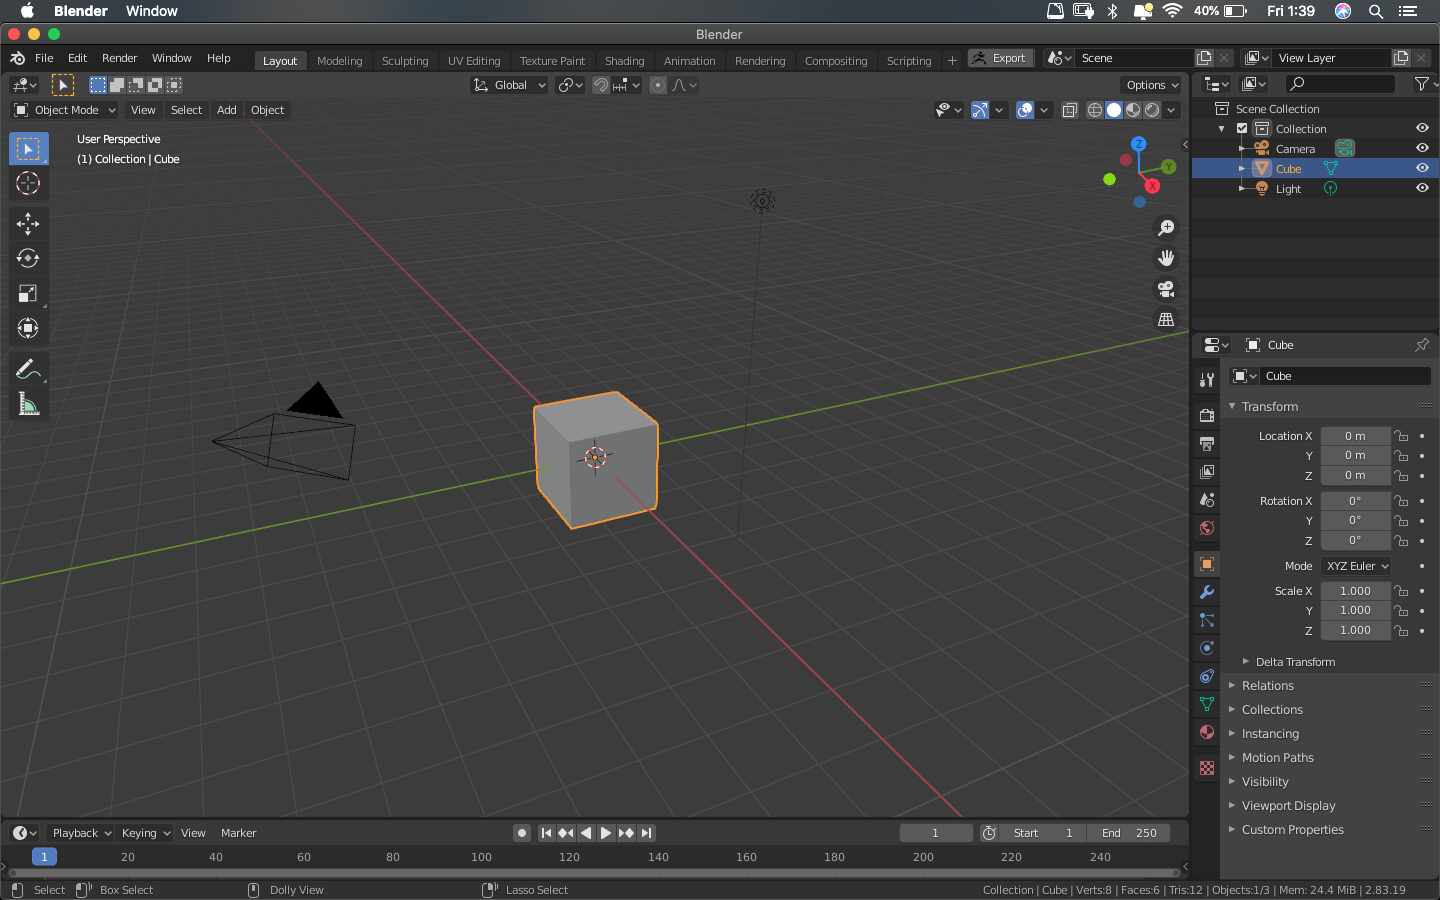Click the Export button
The image size is (1440, 900).
1000,58
